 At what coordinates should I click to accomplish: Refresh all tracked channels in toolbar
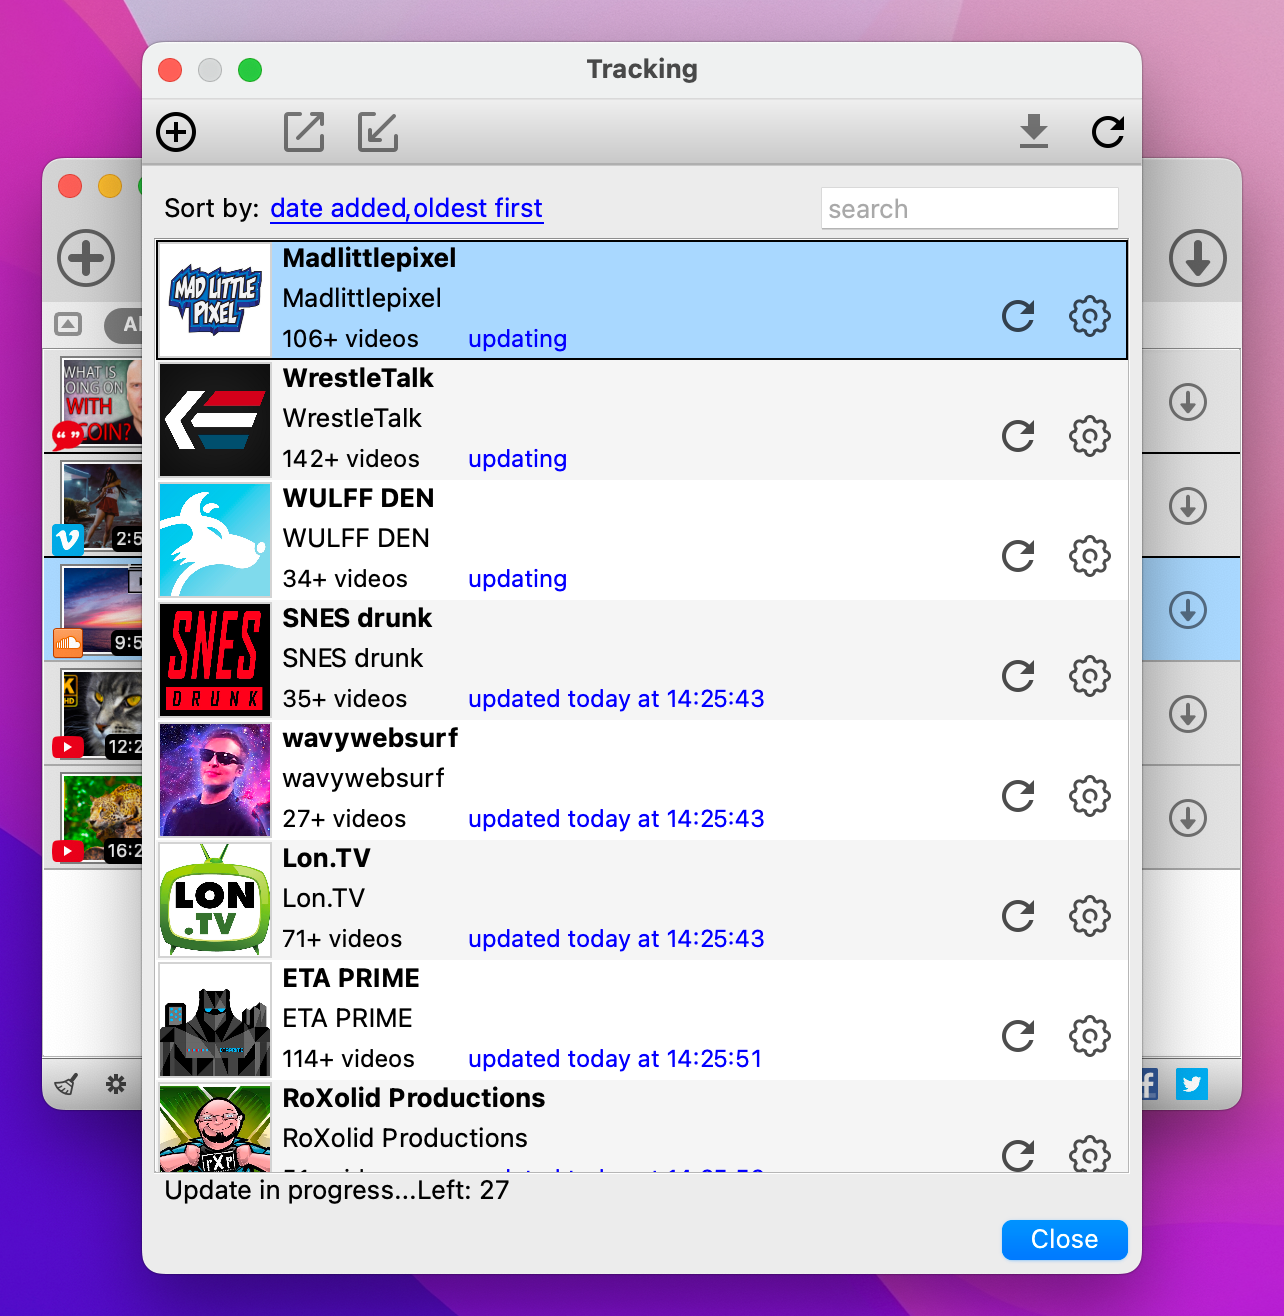pos(1108,131)
